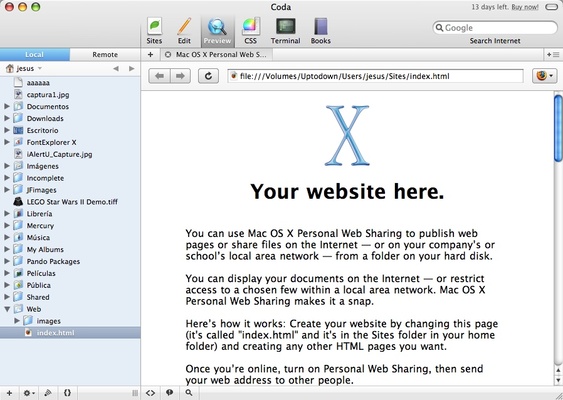Click the magnifier find icon in the preview footer
This screenshot has width=563, height=400.
point(189,393)
